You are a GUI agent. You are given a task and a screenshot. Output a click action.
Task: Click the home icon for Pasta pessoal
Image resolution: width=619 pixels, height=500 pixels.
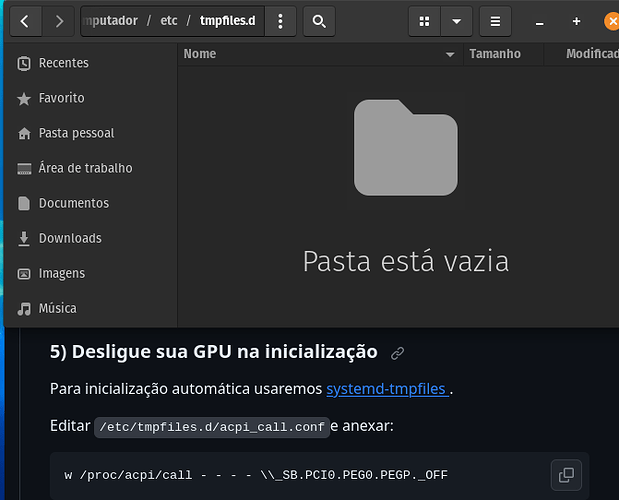tap(24, 133)
